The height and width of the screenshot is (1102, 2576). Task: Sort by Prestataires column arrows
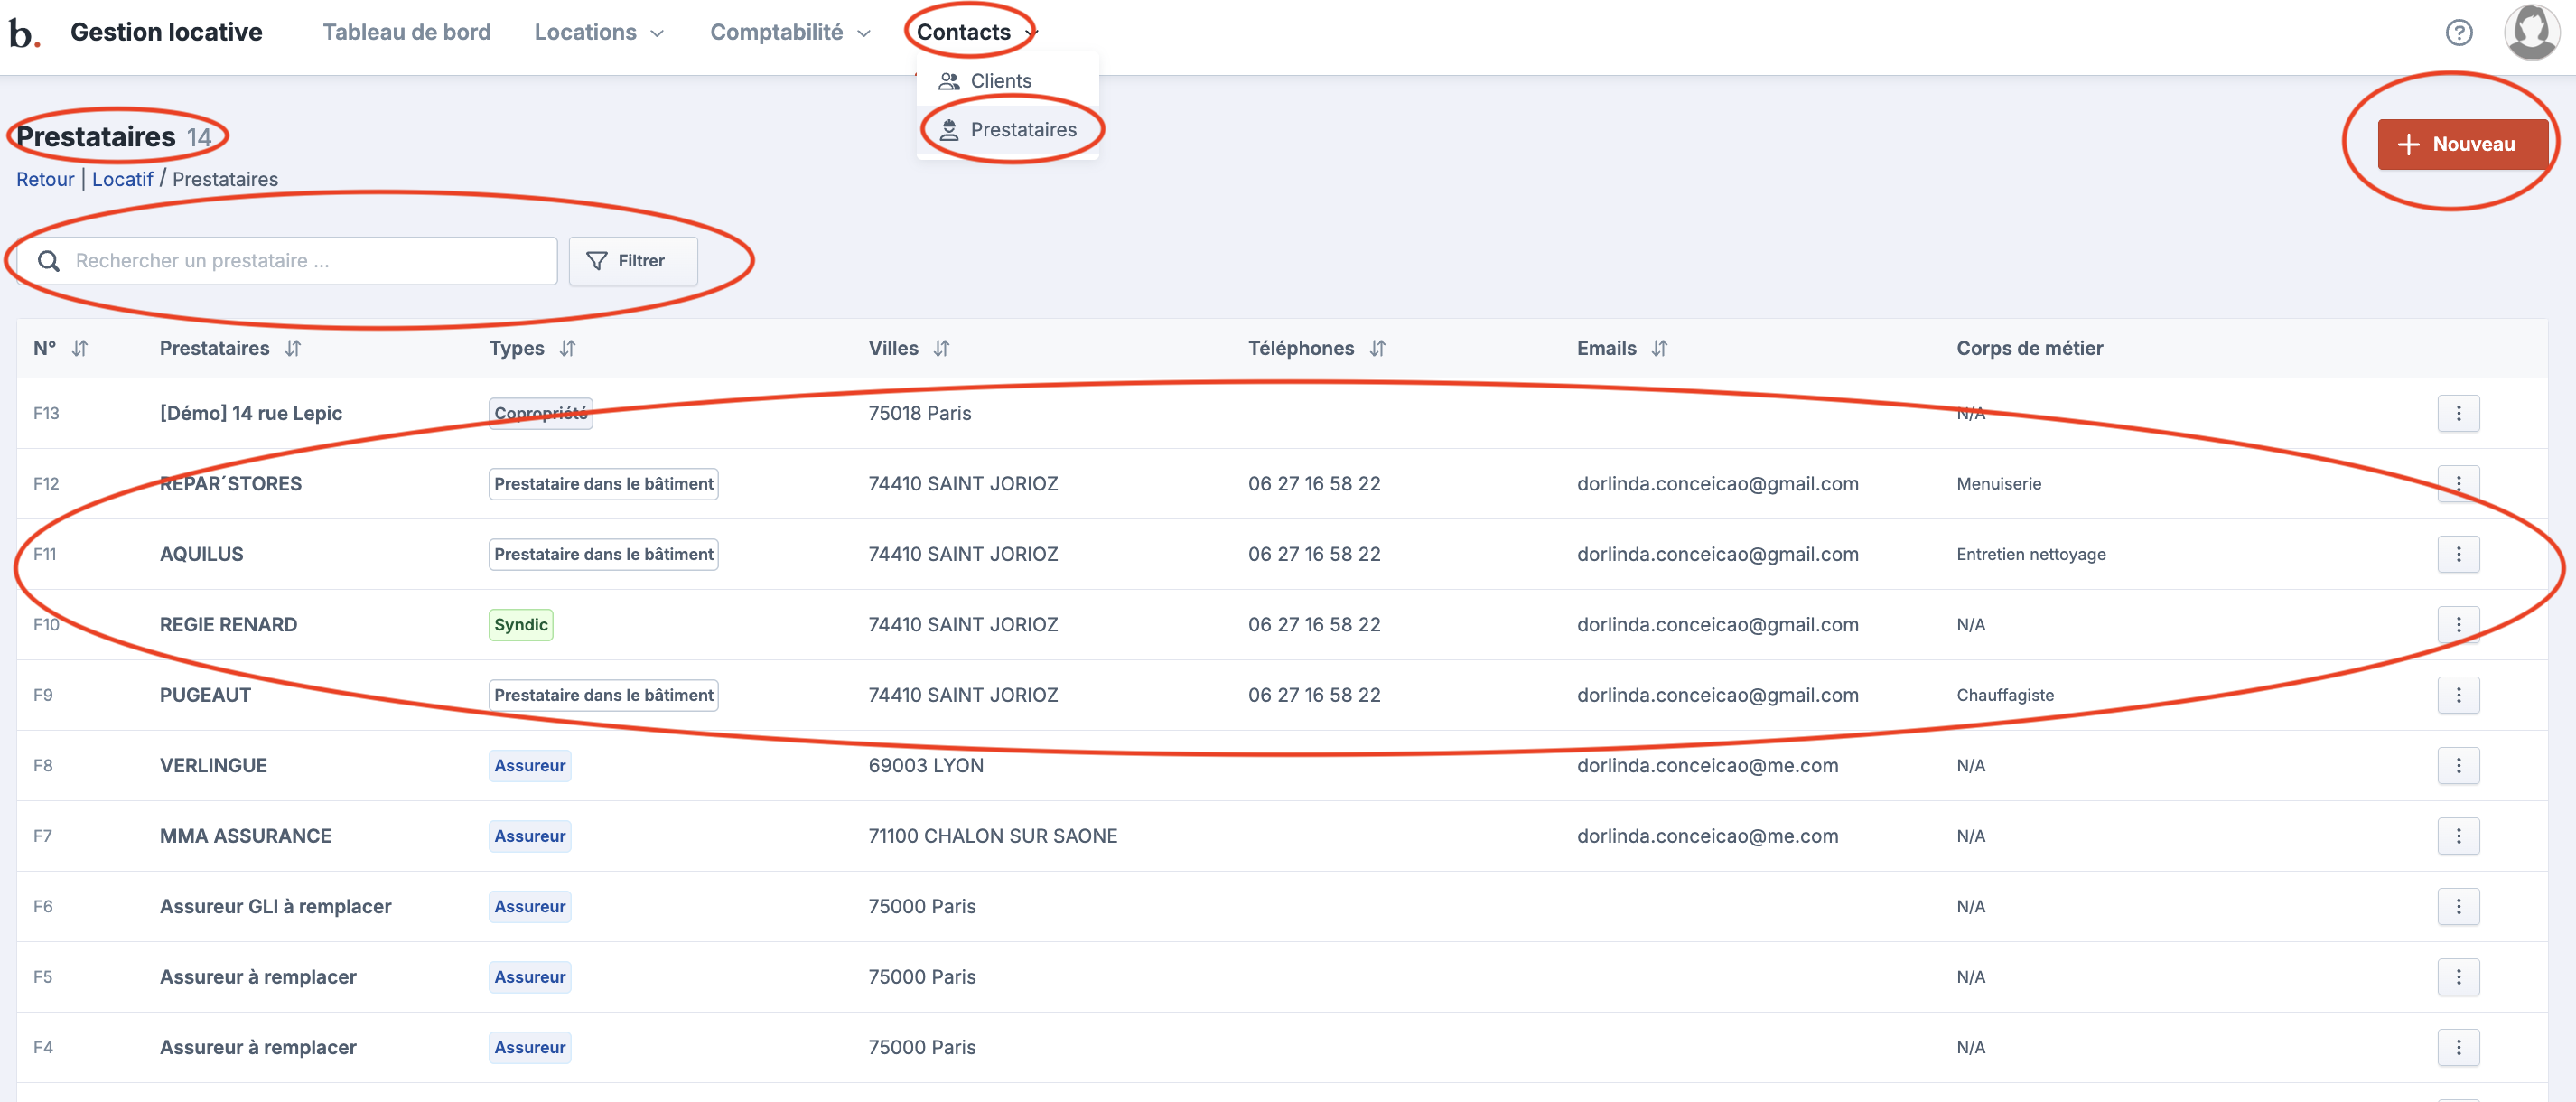(x=293, y=348)
